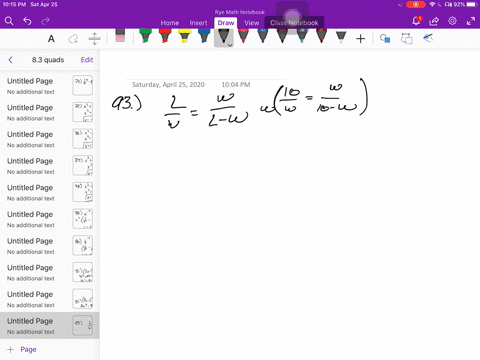The image size is (480, 360).
Task: Select the red pen beside the black pen
Action: coord(243,36)
